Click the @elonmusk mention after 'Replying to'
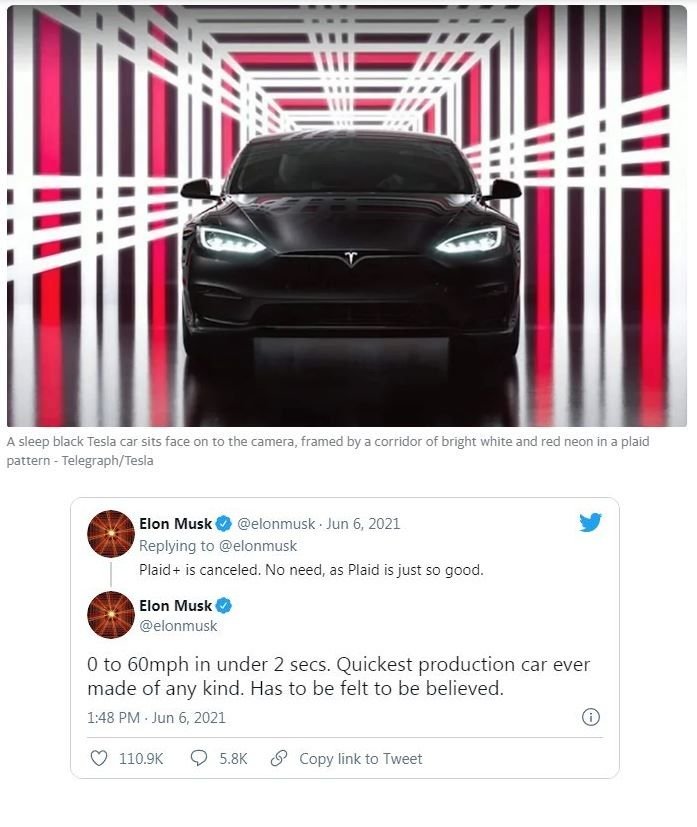Image resolution: width=697 pixels, height=827 pixels. coord(260,547)
